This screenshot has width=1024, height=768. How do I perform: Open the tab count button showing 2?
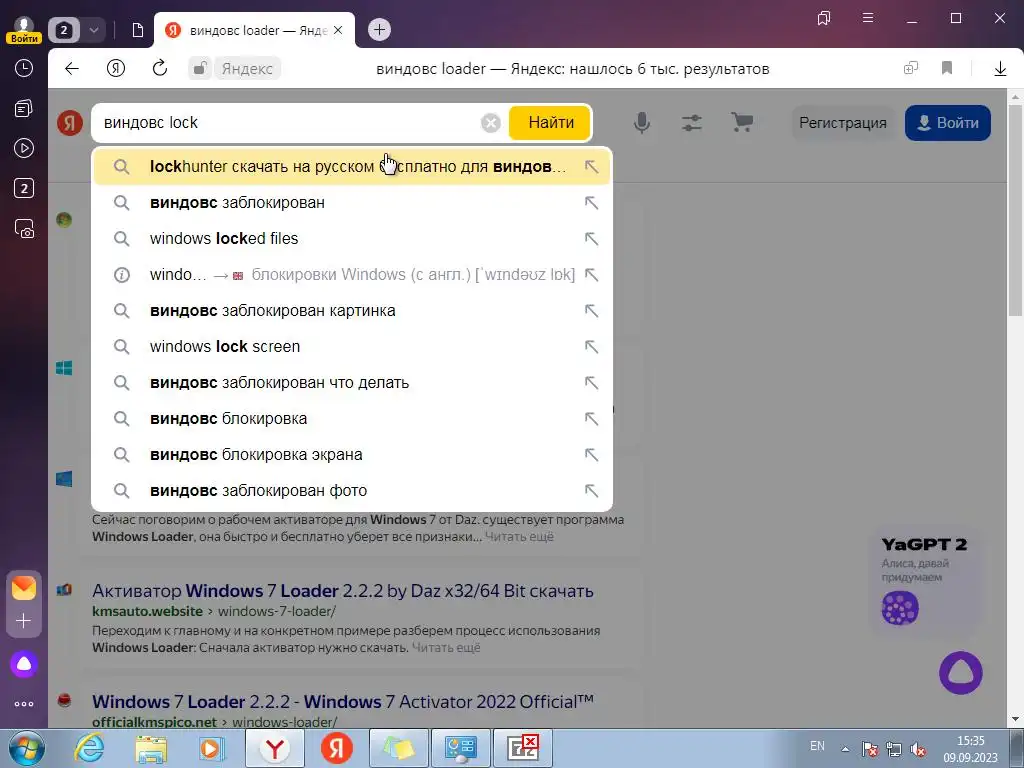(x=64, y=30)
